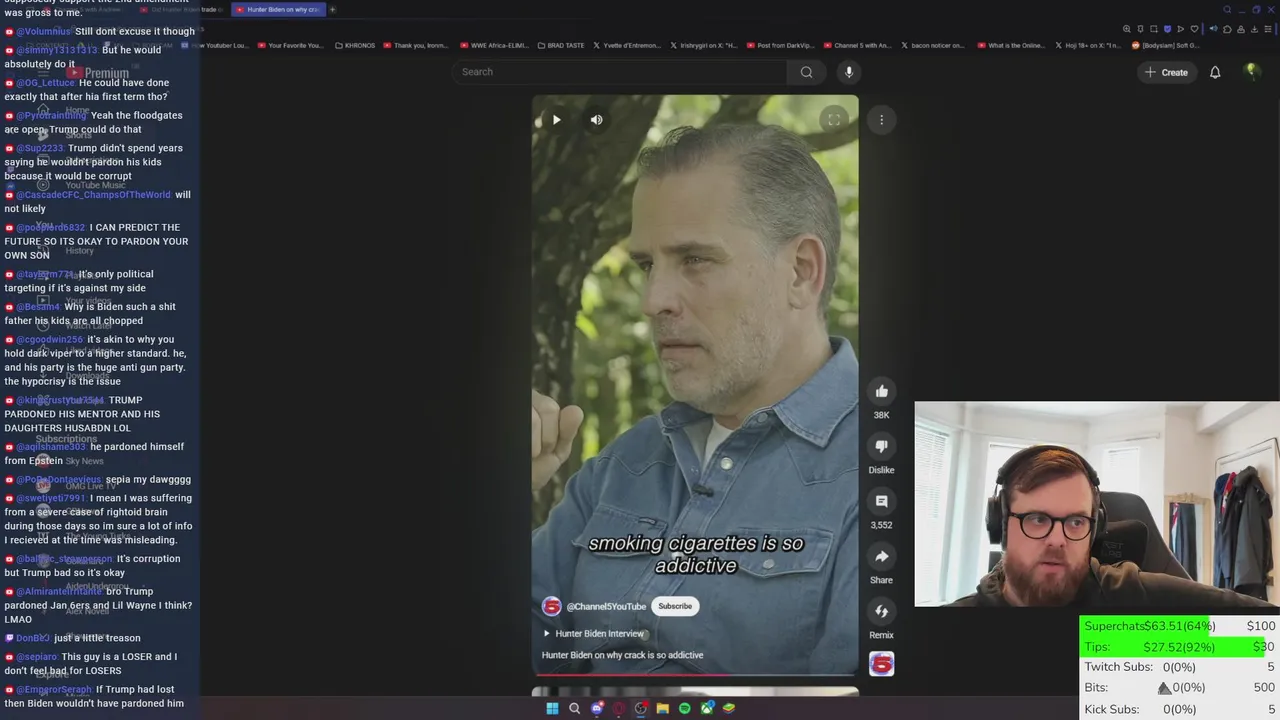Click the Tips $27.52 goal bar
The width and height of the screenshot is (1280, 720).
[1179, 647]
